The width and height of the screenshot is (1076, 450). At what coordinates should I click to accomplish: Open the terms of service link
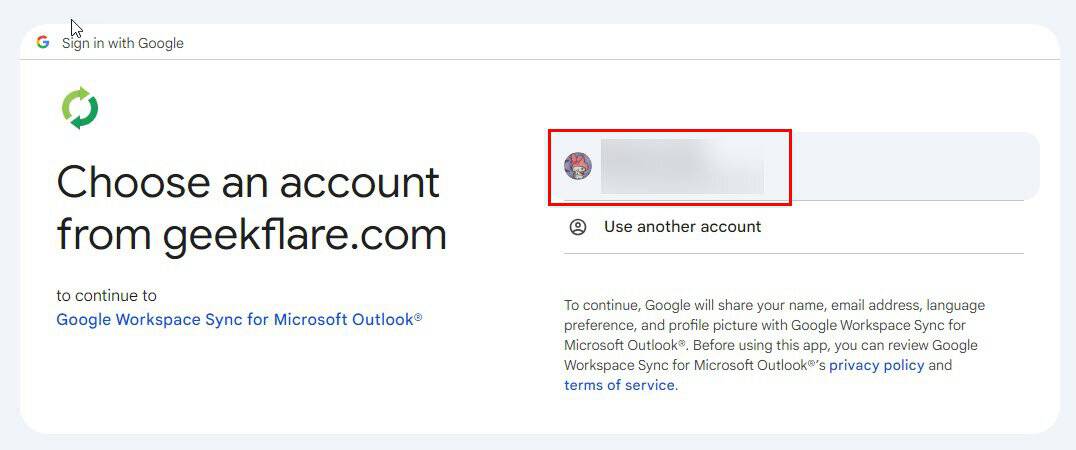point(619,385)
